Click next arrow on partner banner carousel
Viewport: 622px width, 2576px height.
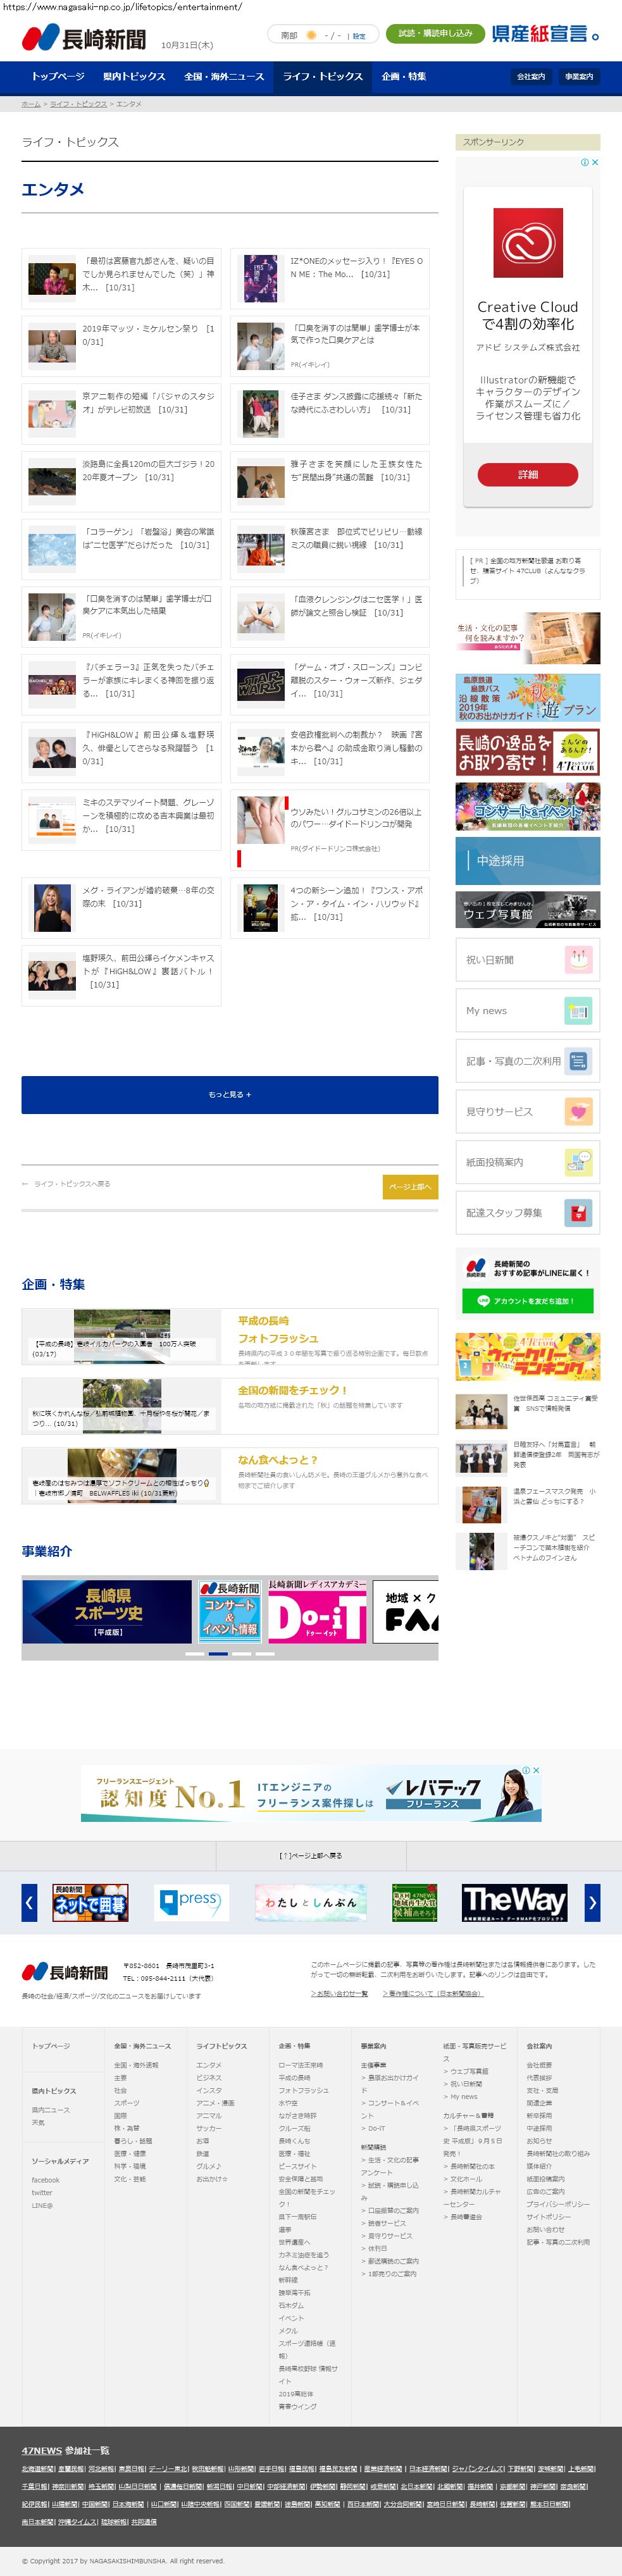[592, 1903]
